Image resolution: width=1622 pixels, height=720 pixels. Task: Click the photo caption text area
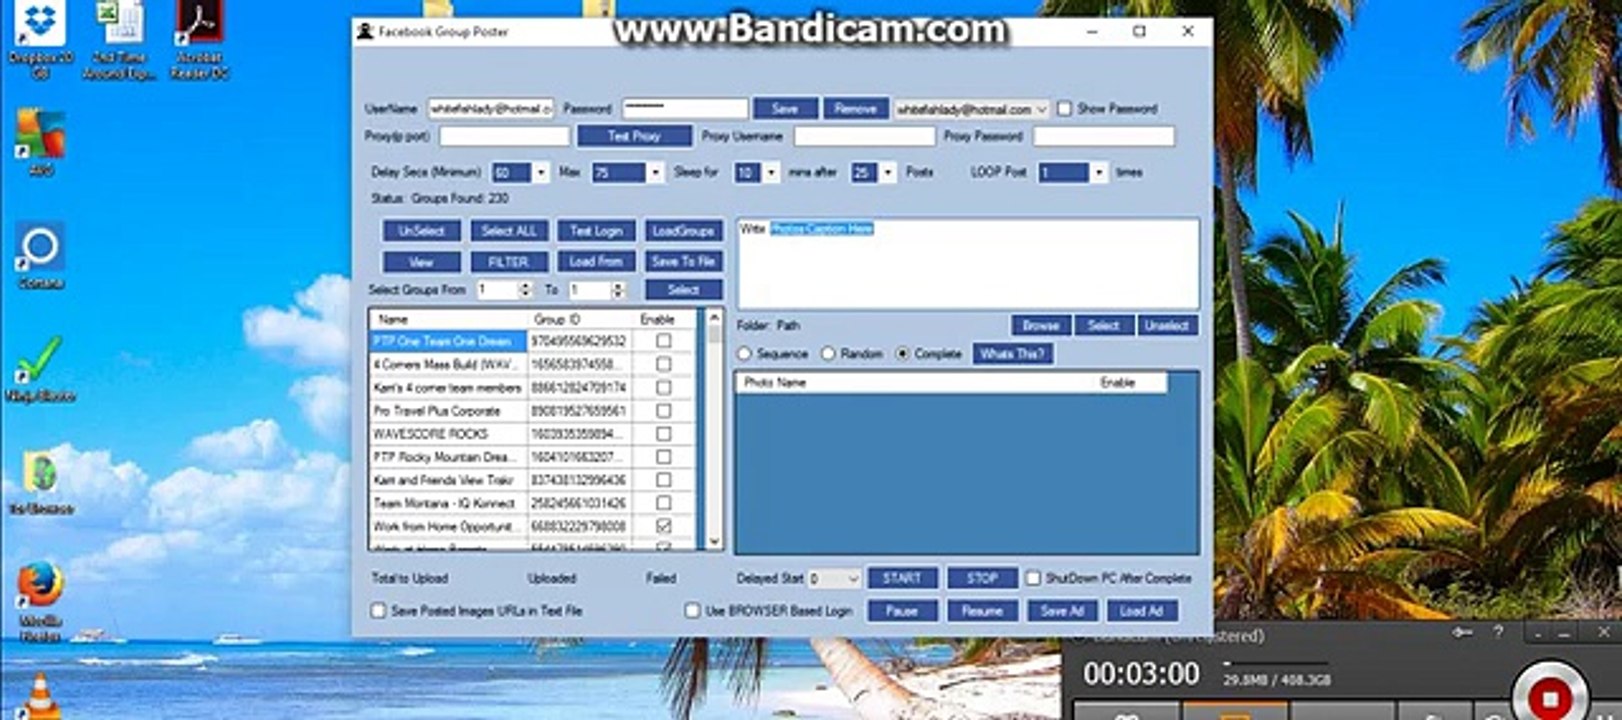coord(968,264)
